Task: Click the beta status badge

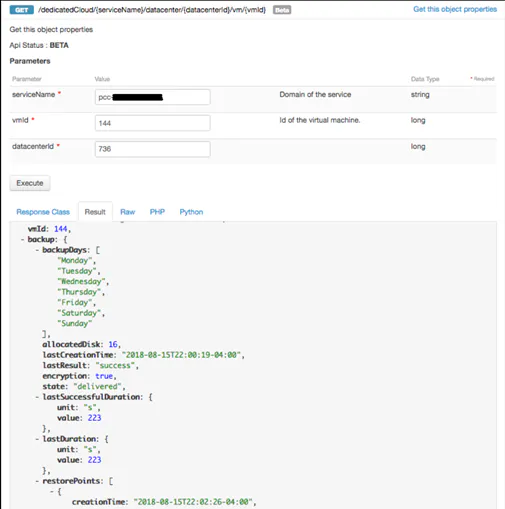Action: click(282, 10)
